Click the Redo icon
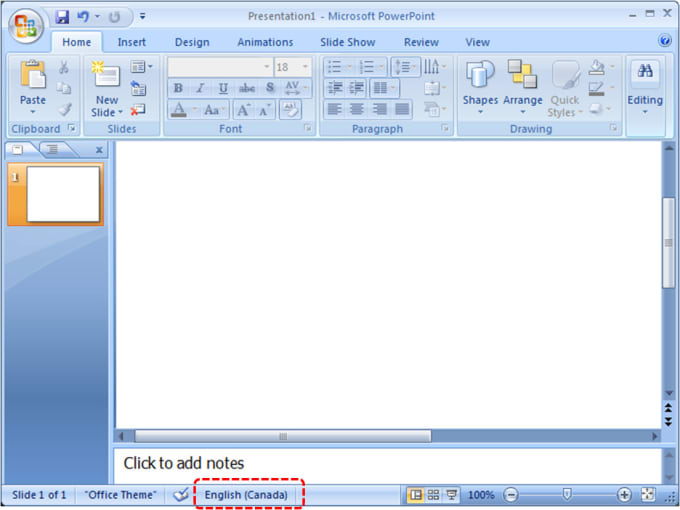The width and height of the screenshot is (680, 510). click(x=114, y=17)
